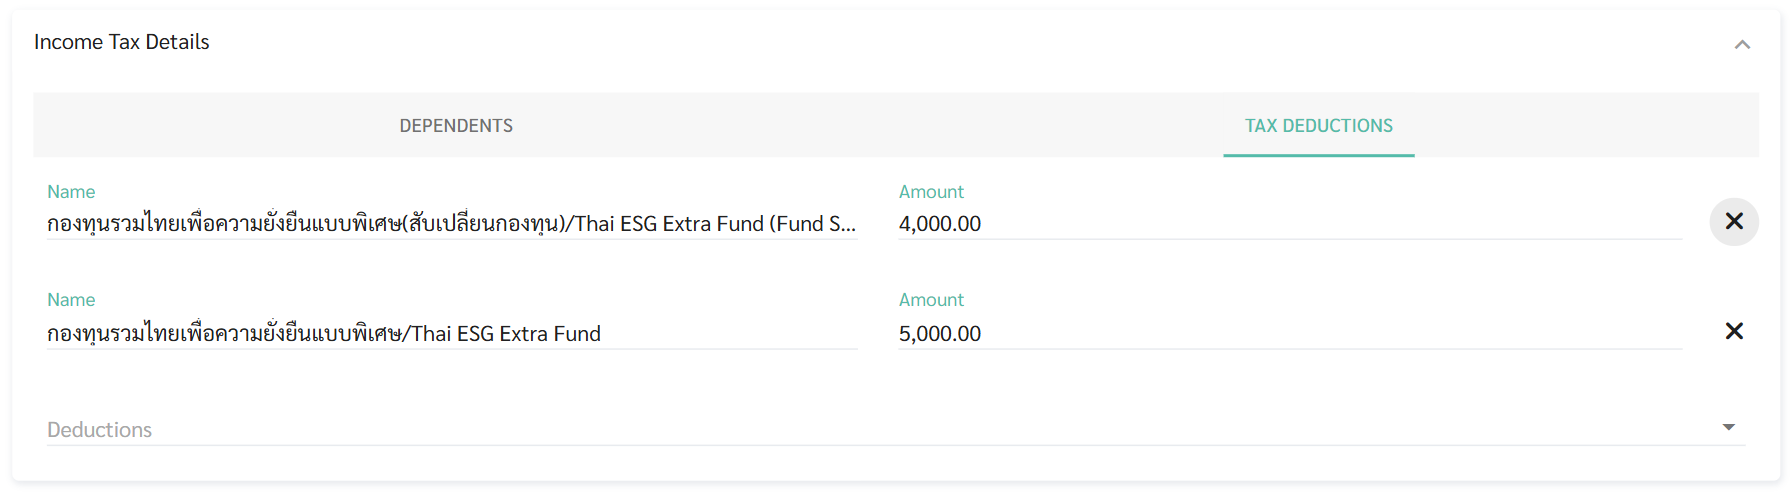
Task: Click Amount label above 5,000.00
Action: coord(931,299)
